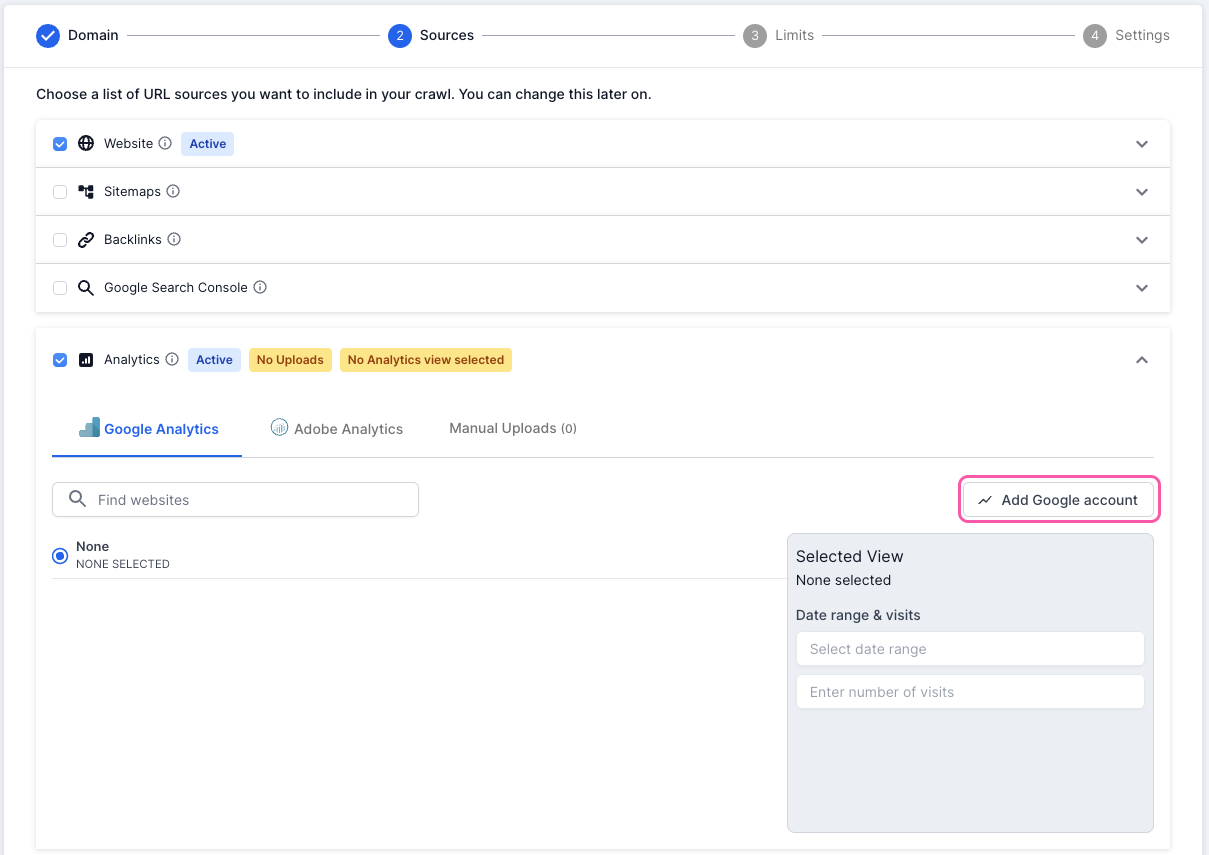Click the Active badge next to Analytics
The width and height of the screenshot is (1209, 855).
(x=214, y=360)
